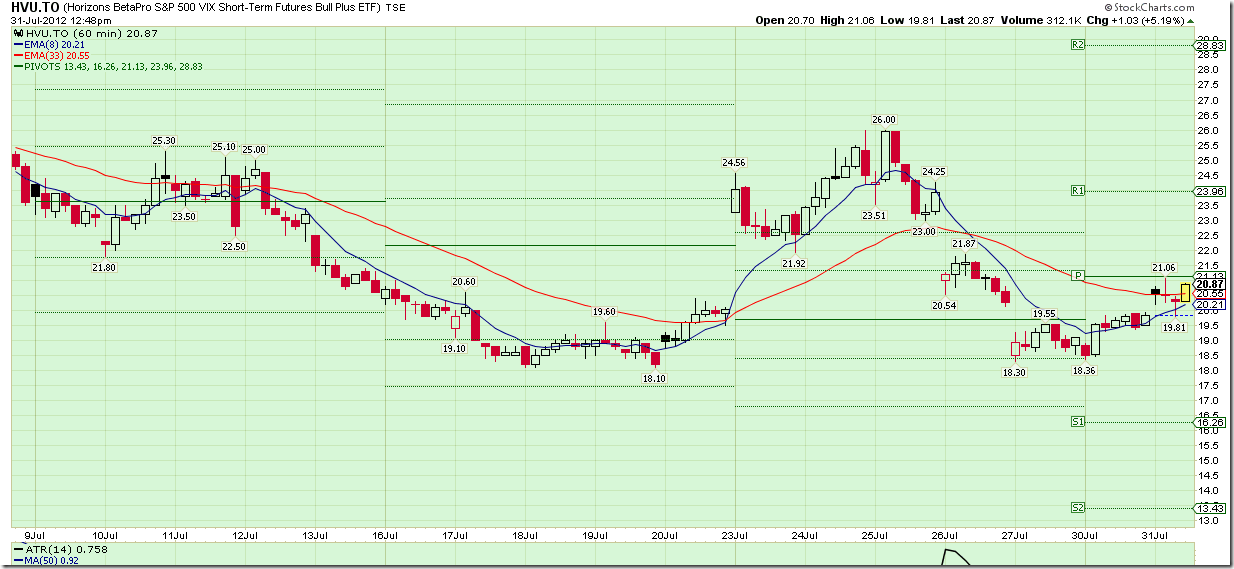Click the 20.60 price label

464,282
